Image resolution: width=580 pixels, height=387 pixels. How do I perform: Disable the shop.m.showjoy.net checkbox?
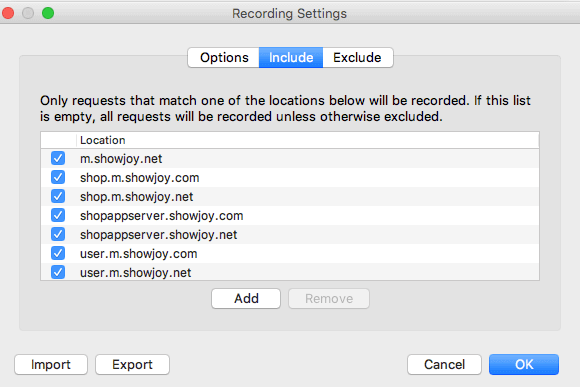coord(58,196)
